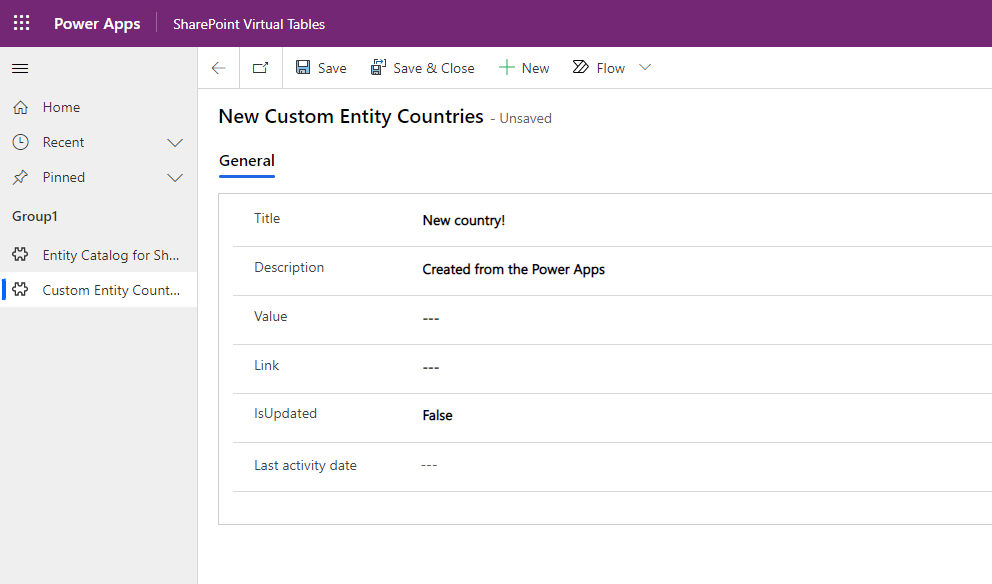Click the Flow toolbar button
This screenshot has height=584, width=992.
[599, 68]
